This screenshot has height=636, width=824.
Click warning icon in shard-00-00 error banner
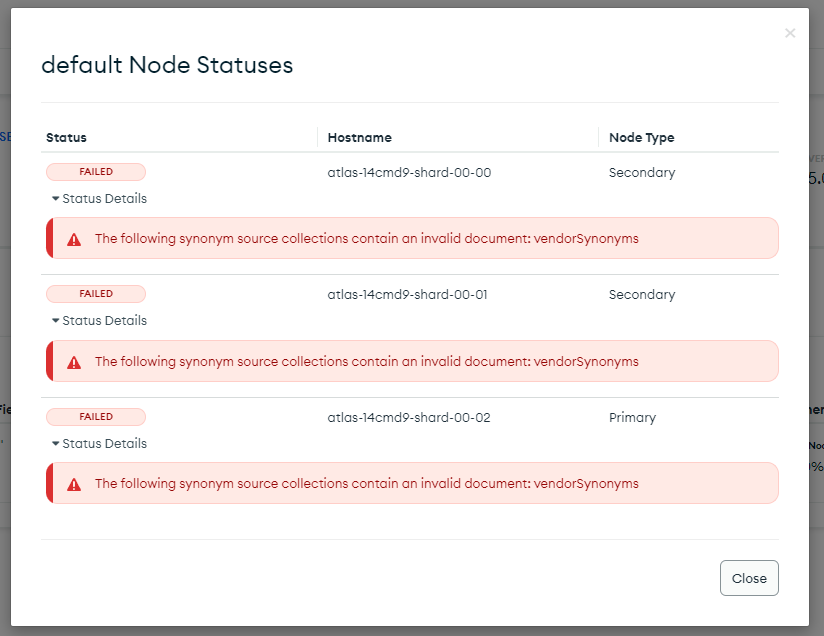click(x=74, y=240)
